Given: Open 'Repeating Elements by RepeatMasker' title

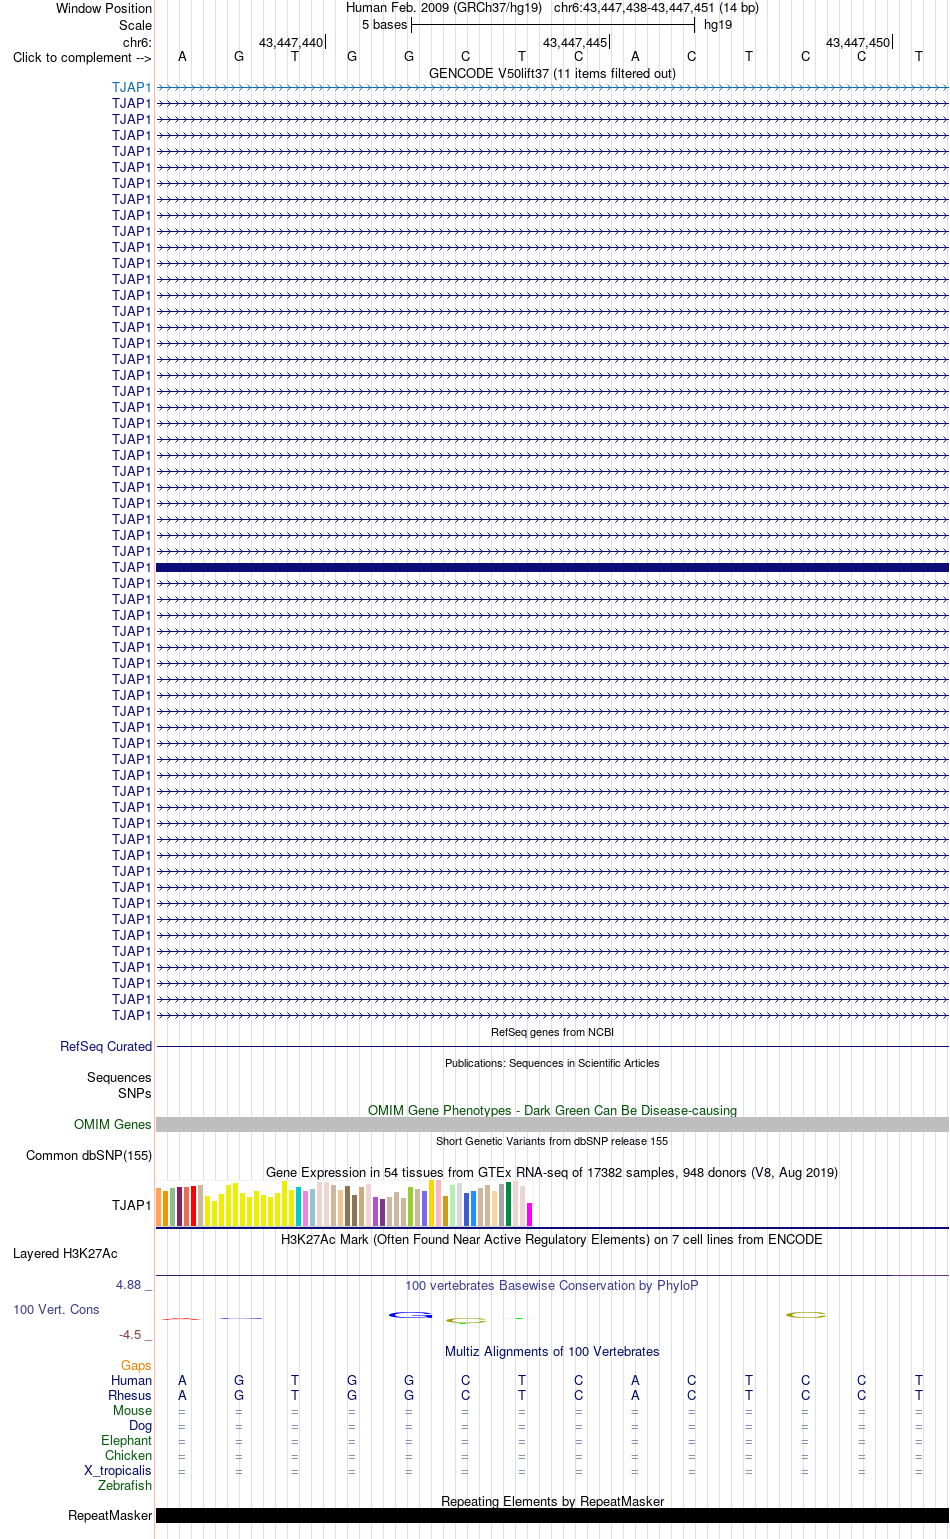Looking at the screenshot, I should (x=552, y=1501).
